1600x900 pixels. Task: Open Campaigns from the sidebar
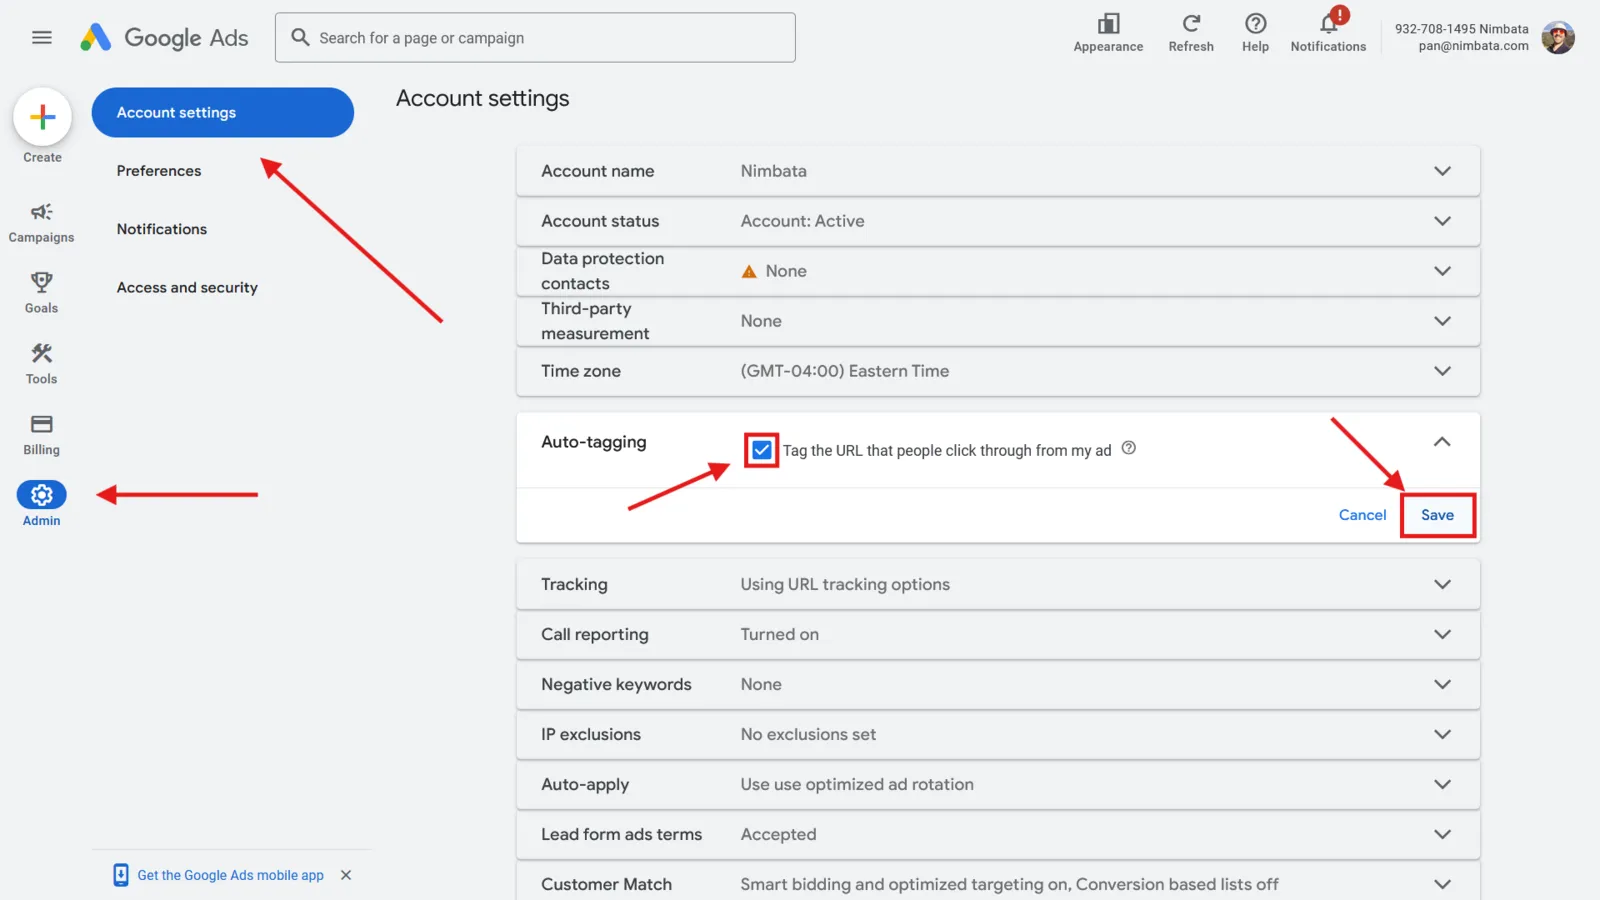coord(41,222)
